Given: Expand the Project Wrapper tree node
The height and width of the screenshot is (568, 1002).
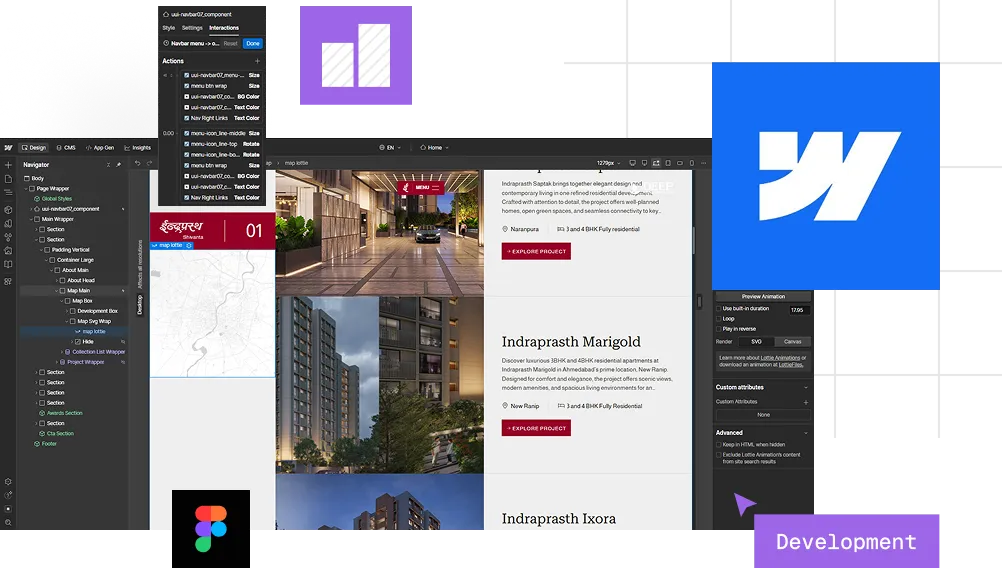Looking at the screenshot, I should tap(57, 362).
